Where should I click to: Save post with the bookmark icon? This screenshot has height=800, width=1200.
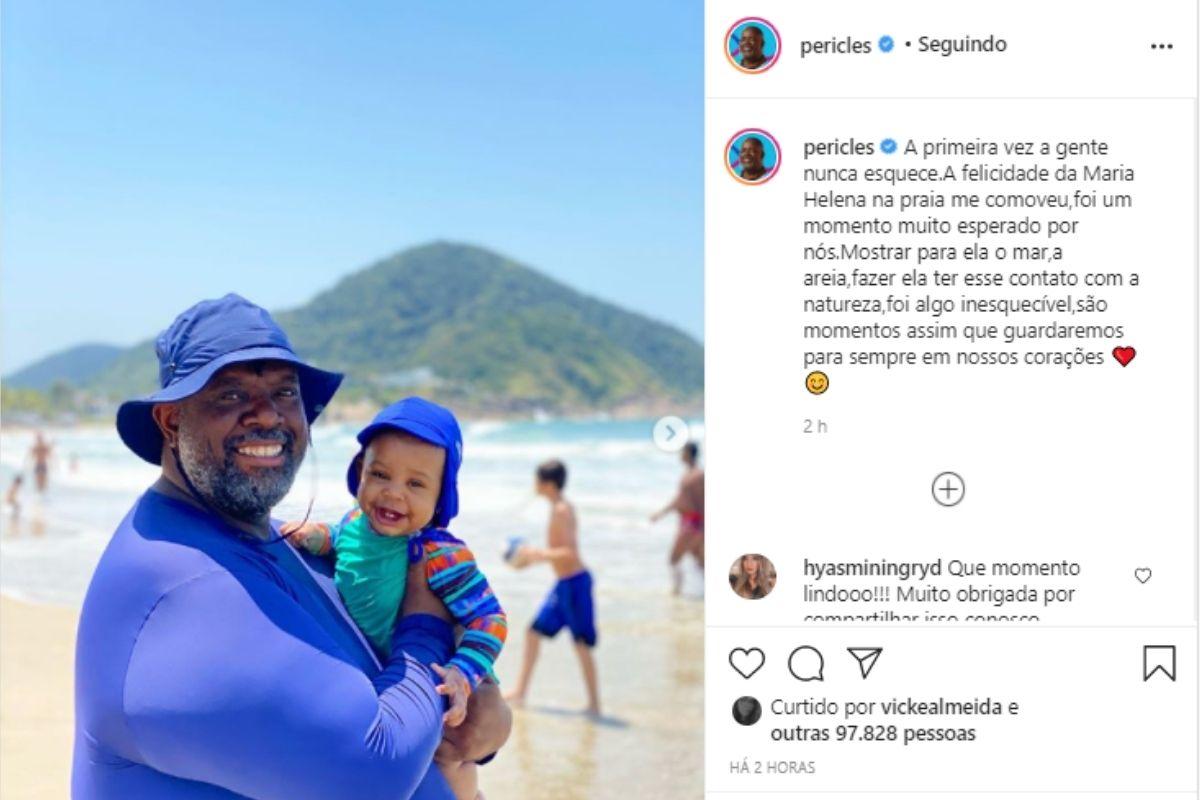[x=1159, y=663]
